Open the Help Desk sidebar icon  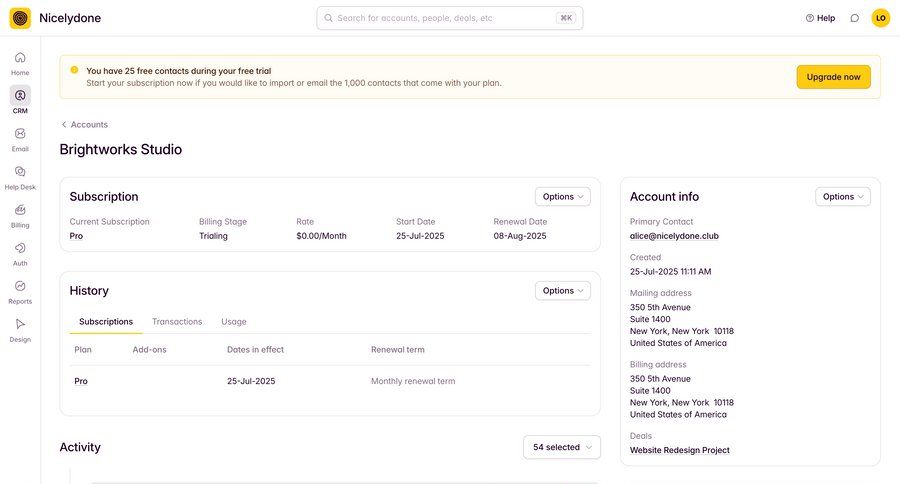pos(20,172)
